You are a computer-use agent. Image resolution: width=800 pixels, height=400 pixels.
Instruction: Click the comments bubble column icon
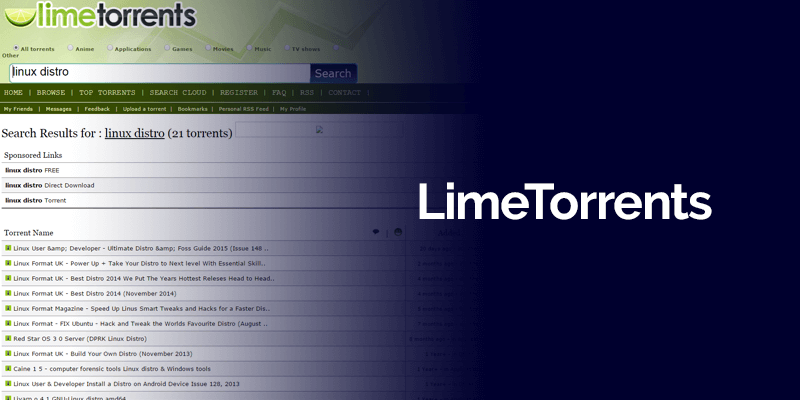376,232
